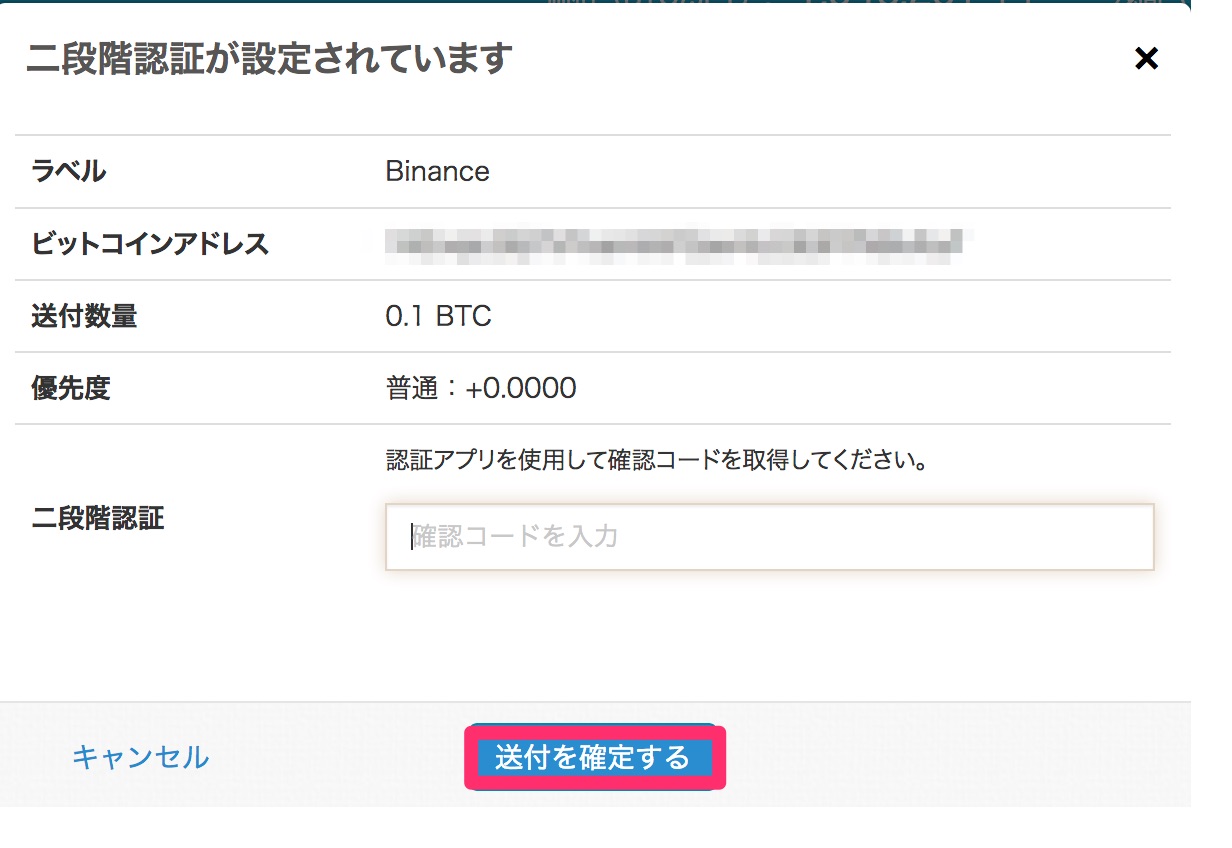Click the blank area below the dialog footer
1232x848 pixels.
(x=600, y=828)
